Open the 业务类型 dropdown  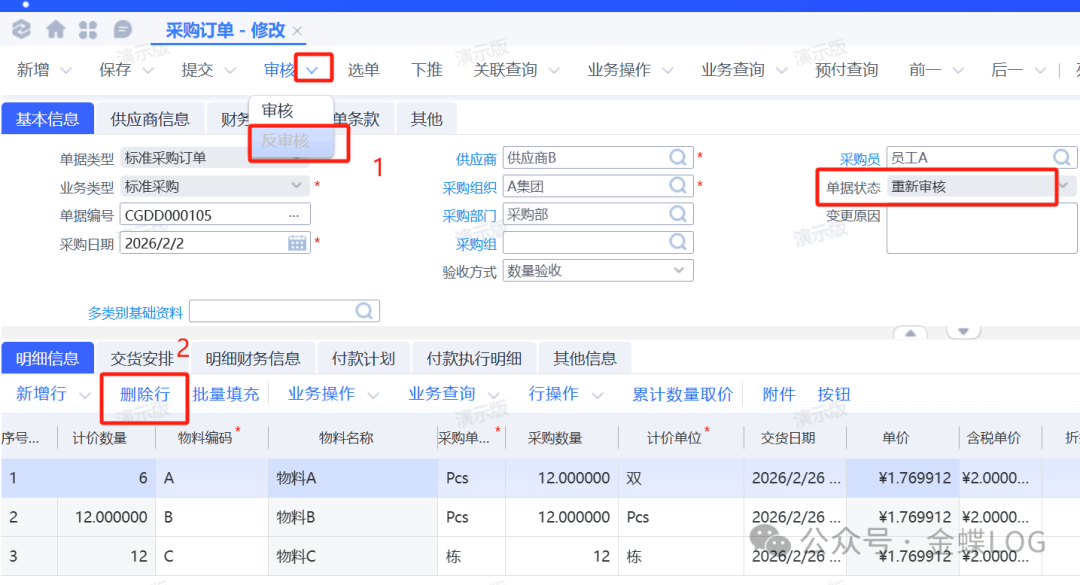pos(297,186)
